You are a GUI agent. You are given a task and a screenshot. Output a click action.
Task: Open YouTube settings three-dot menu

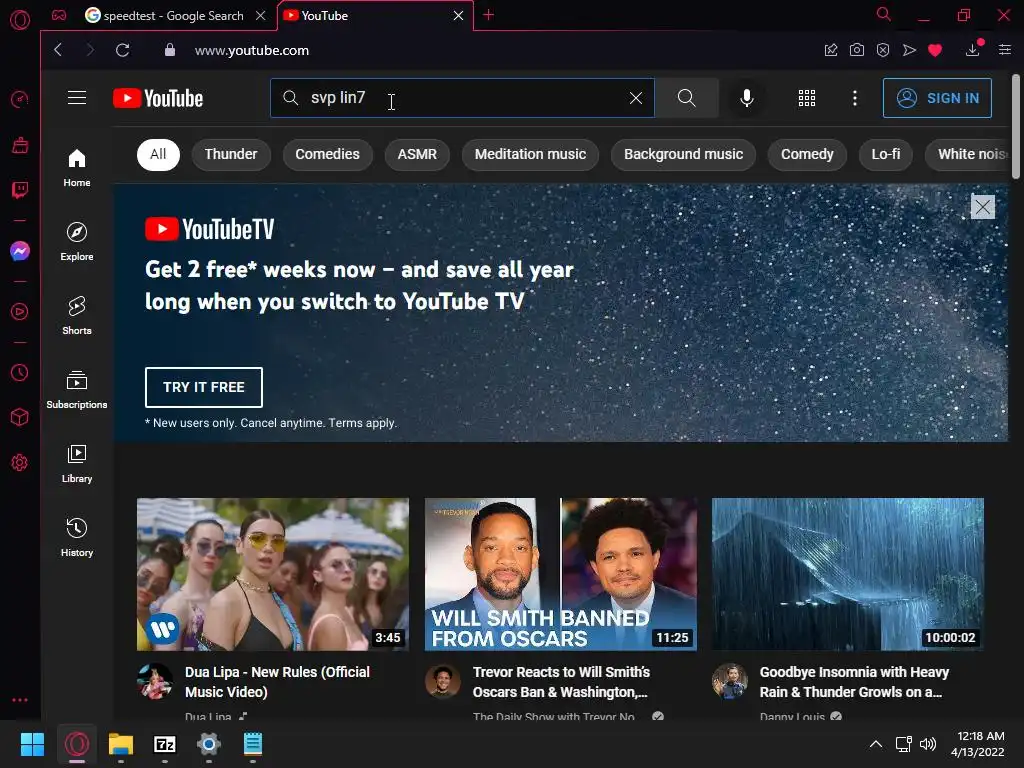(855, 98)
